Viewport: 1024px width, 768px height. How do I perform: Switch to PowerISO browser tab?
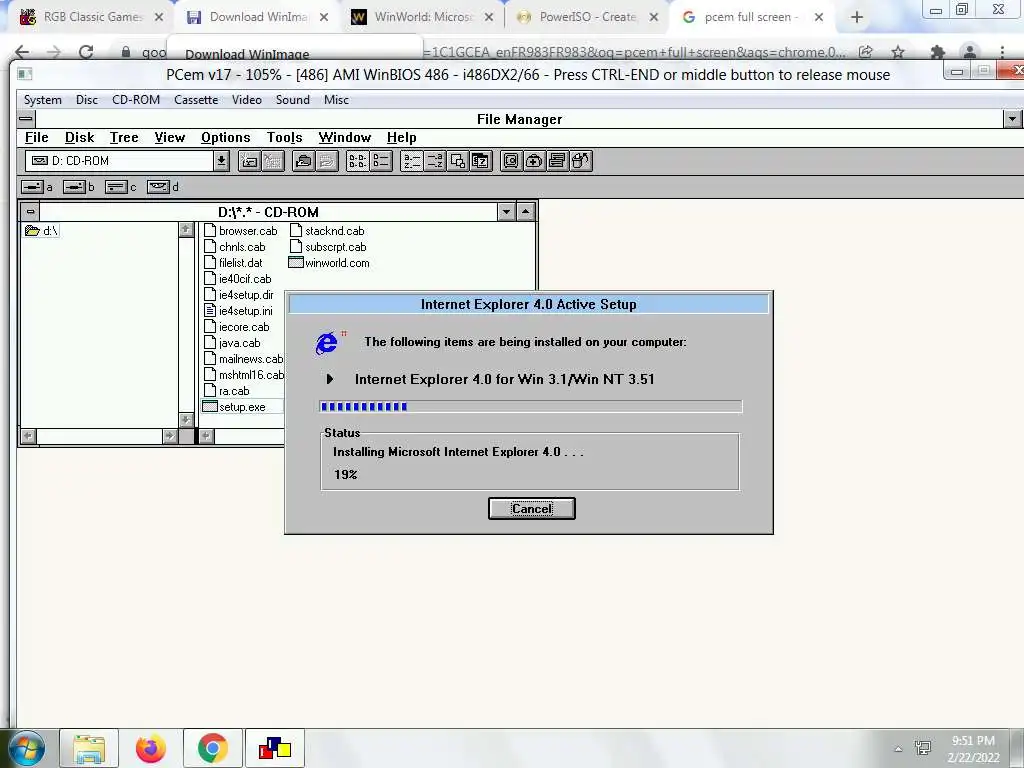[x=587, y=17]
